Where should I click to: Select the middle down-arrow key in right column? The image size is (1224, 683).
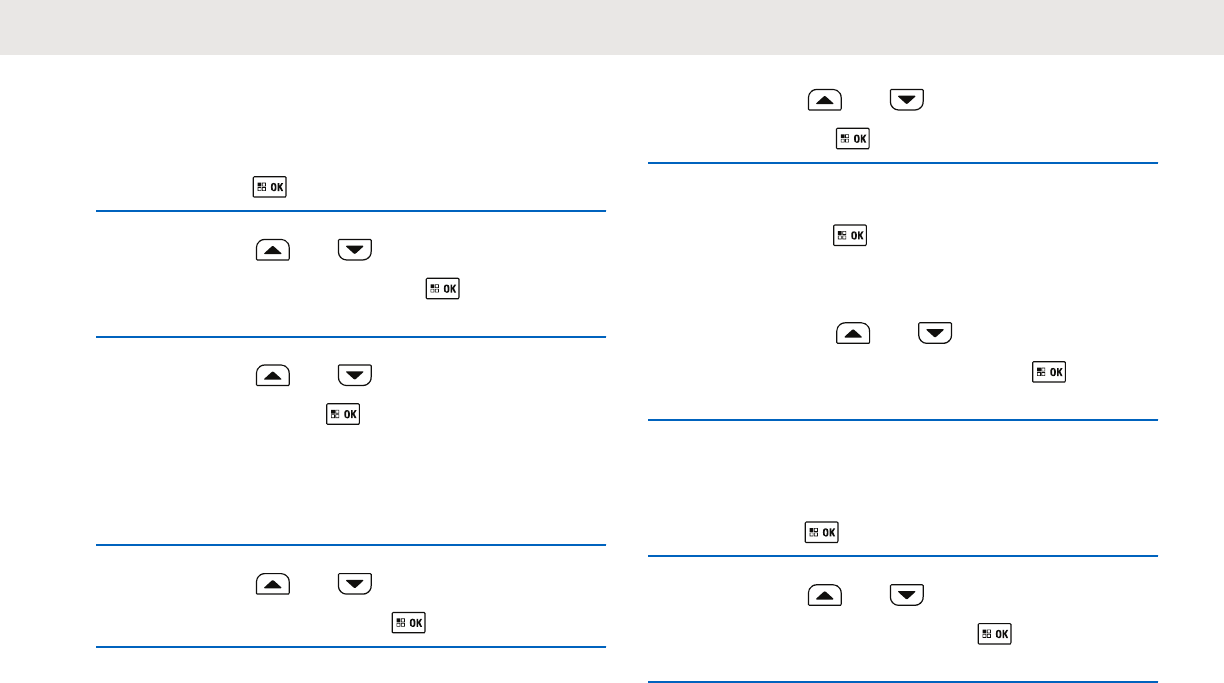point(935,334)
